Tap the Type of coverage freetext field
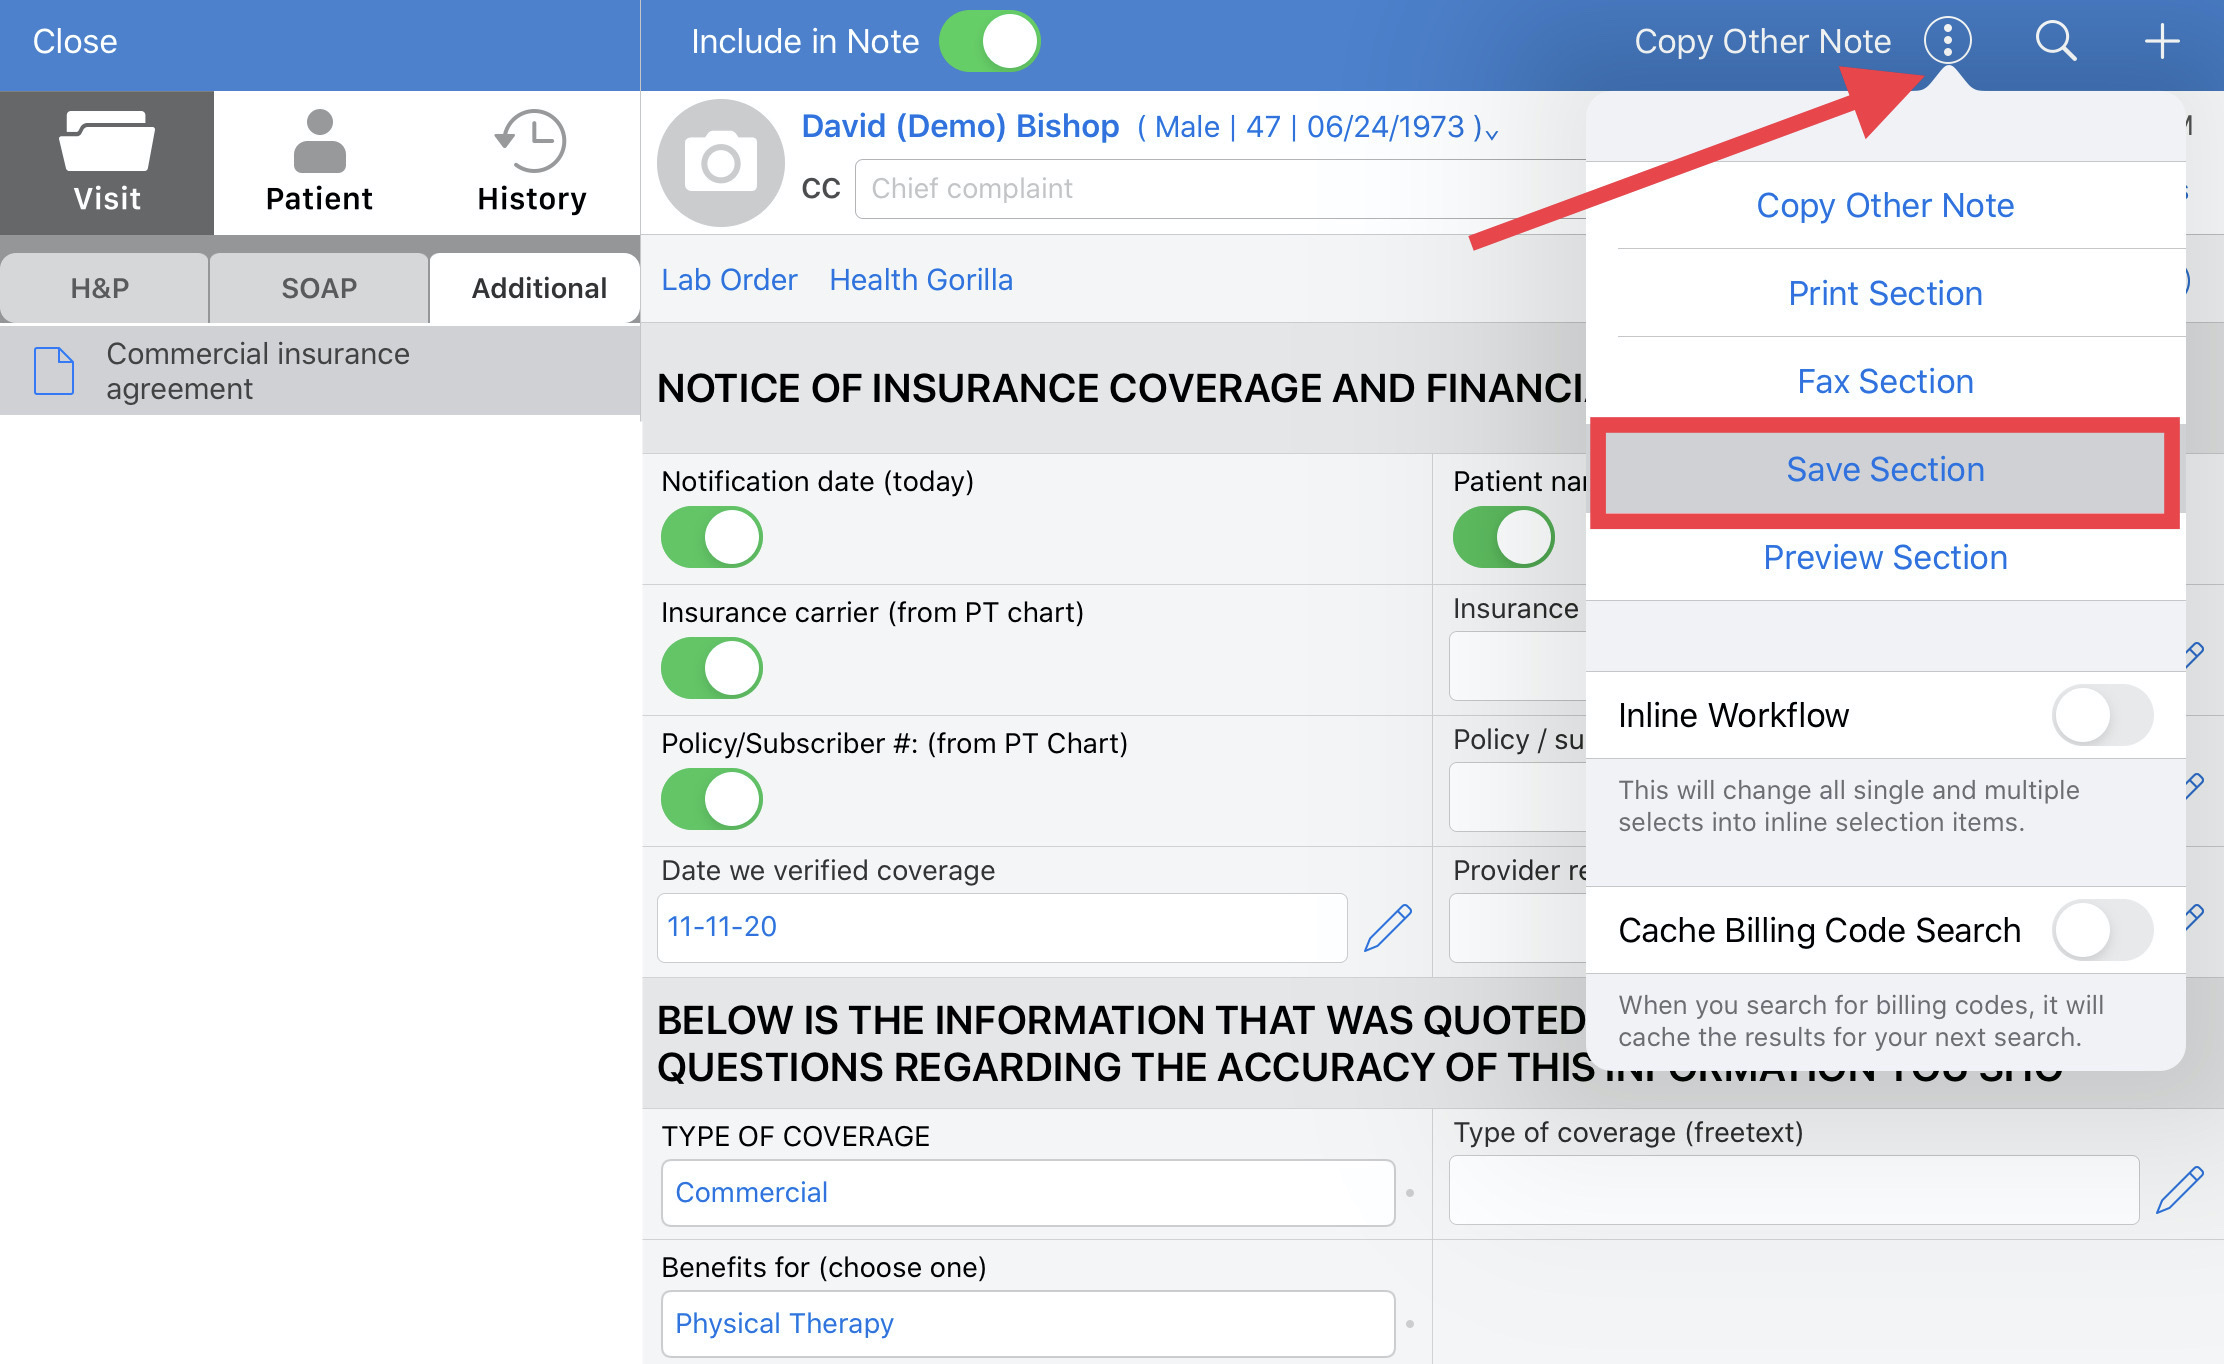The image size is (2224, 1364). pyautogui.click(x=1794, y=1190)
